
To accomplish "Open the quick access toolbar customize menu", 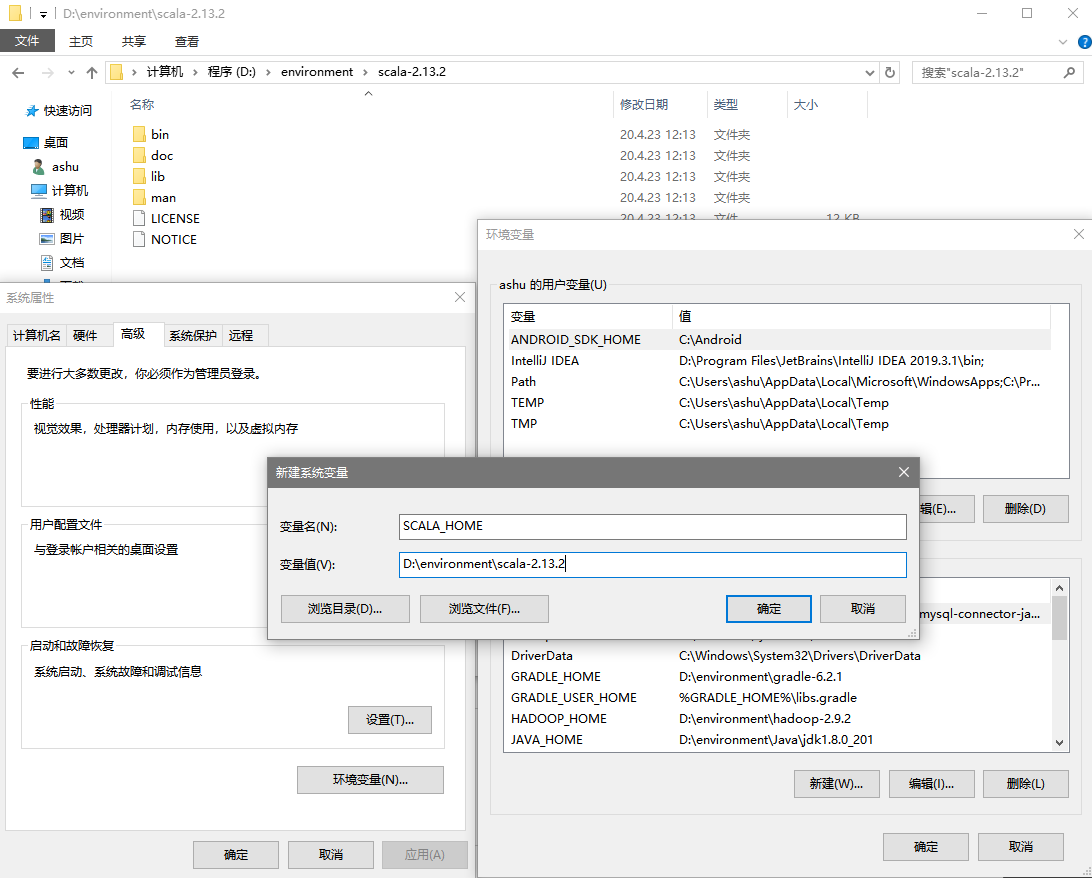I will 42,13.
